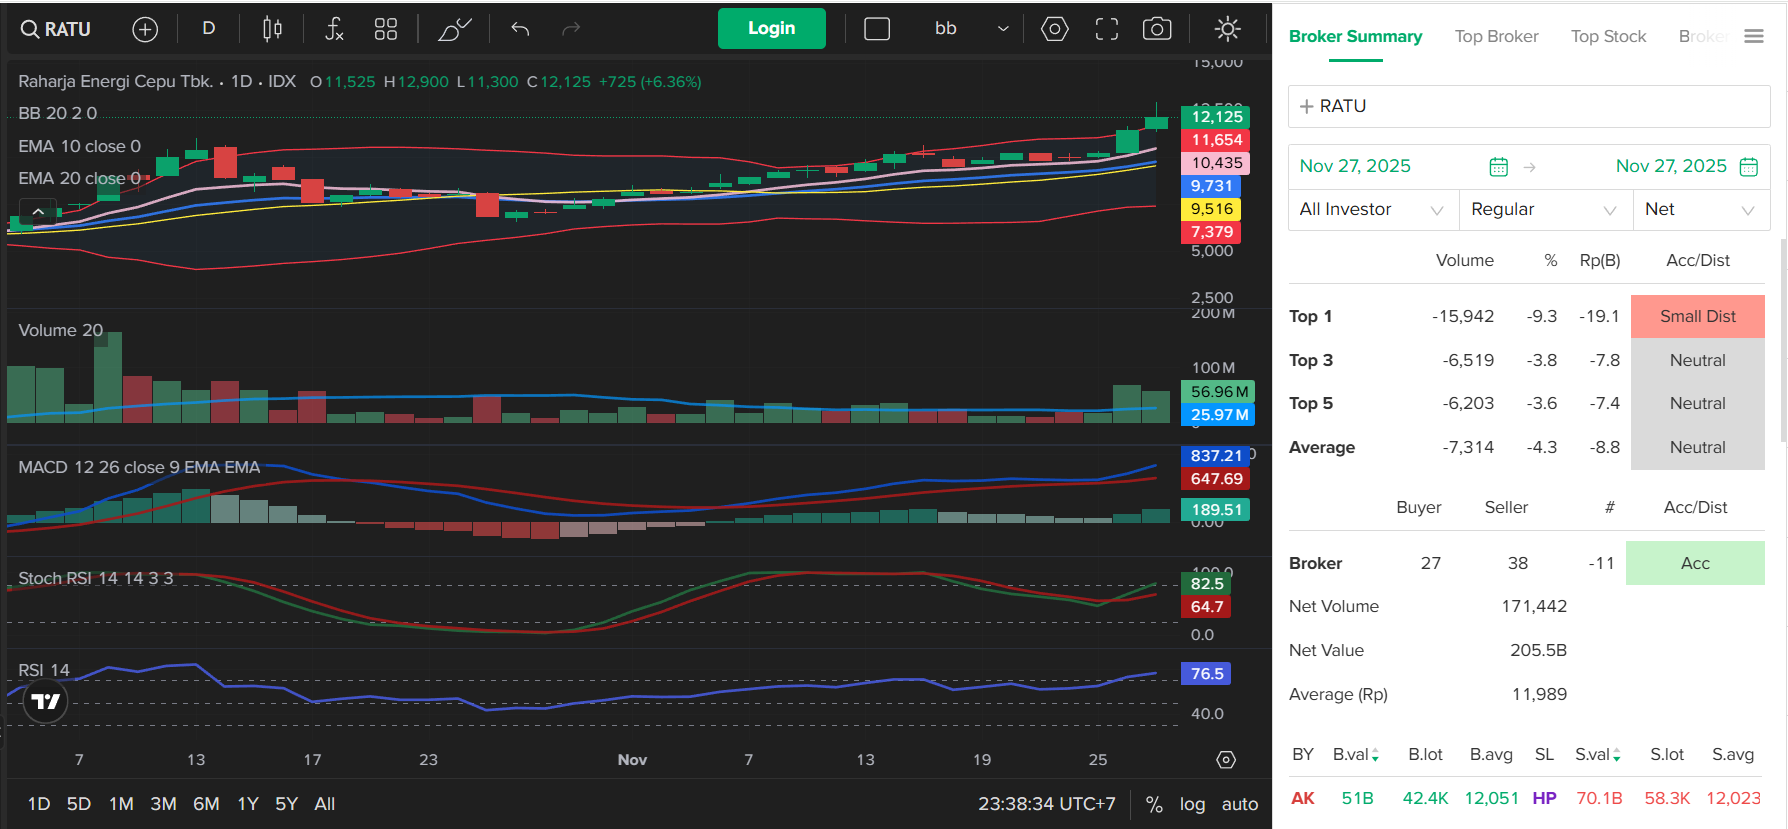1788x829 pixels.
Task: Switch to Top Broker tab
Action: [x=1496, y=36]
